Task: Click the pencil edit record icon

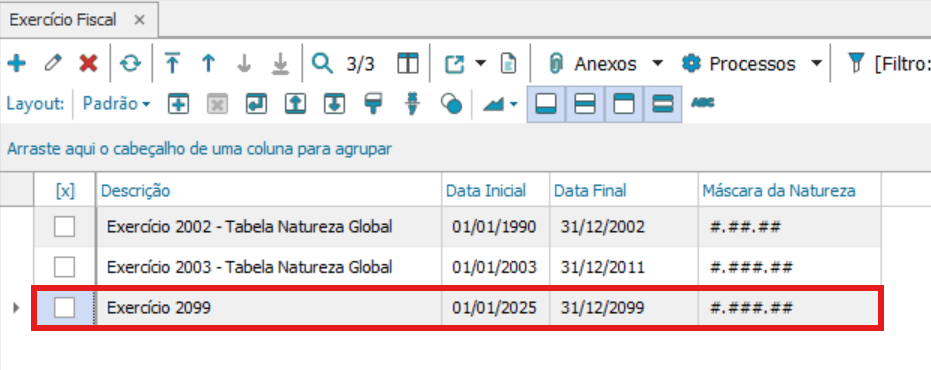Action: coord(53,63)
